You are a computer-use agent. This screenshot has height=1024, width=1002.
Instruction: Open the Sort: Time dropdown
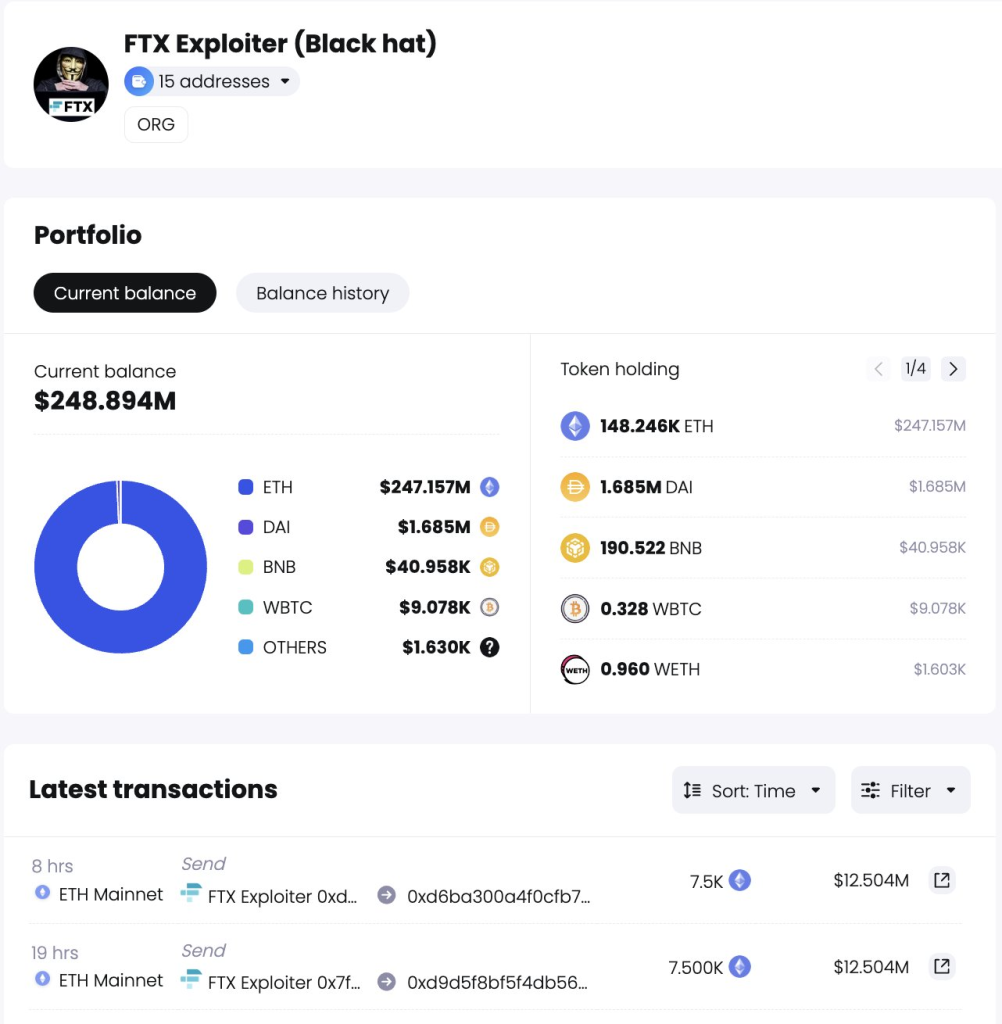click(753, 790)
